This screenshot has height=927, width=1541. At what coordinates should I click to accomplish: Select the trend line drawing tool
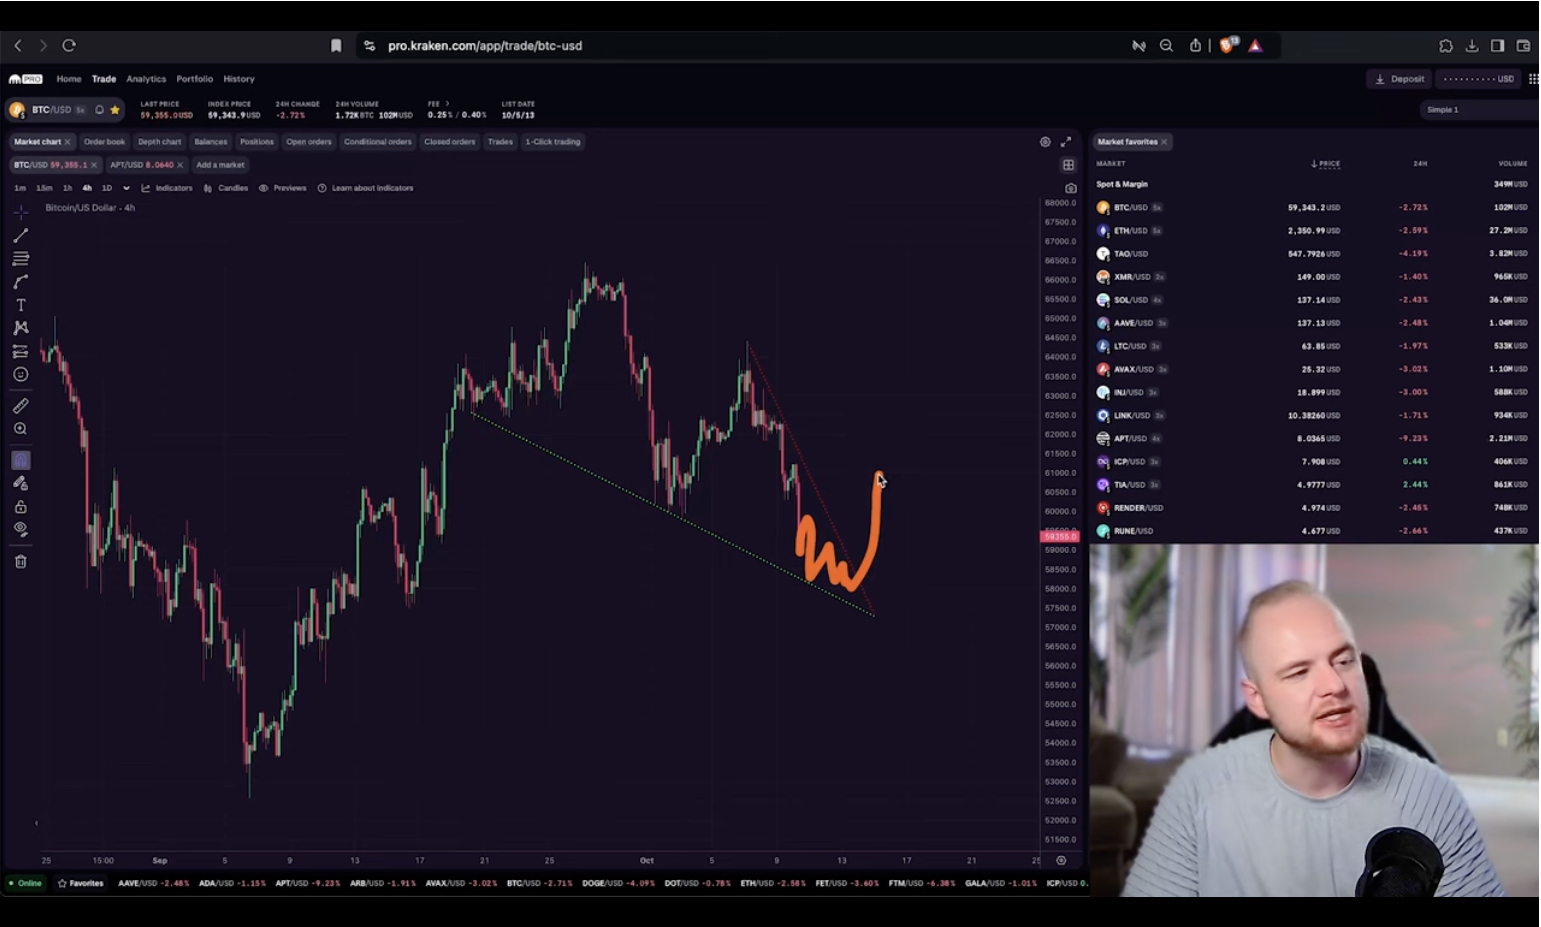pyautogui.click(x=20, y=235)
